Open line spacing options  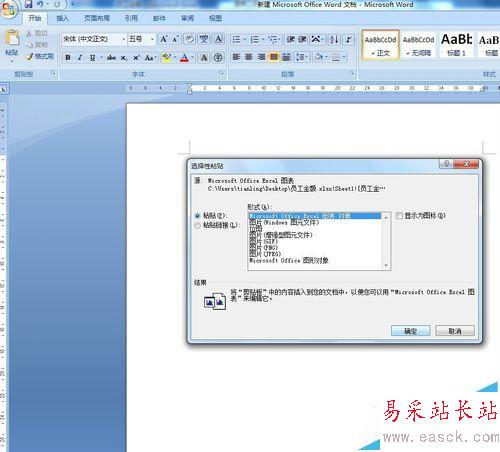pos(301,57)
